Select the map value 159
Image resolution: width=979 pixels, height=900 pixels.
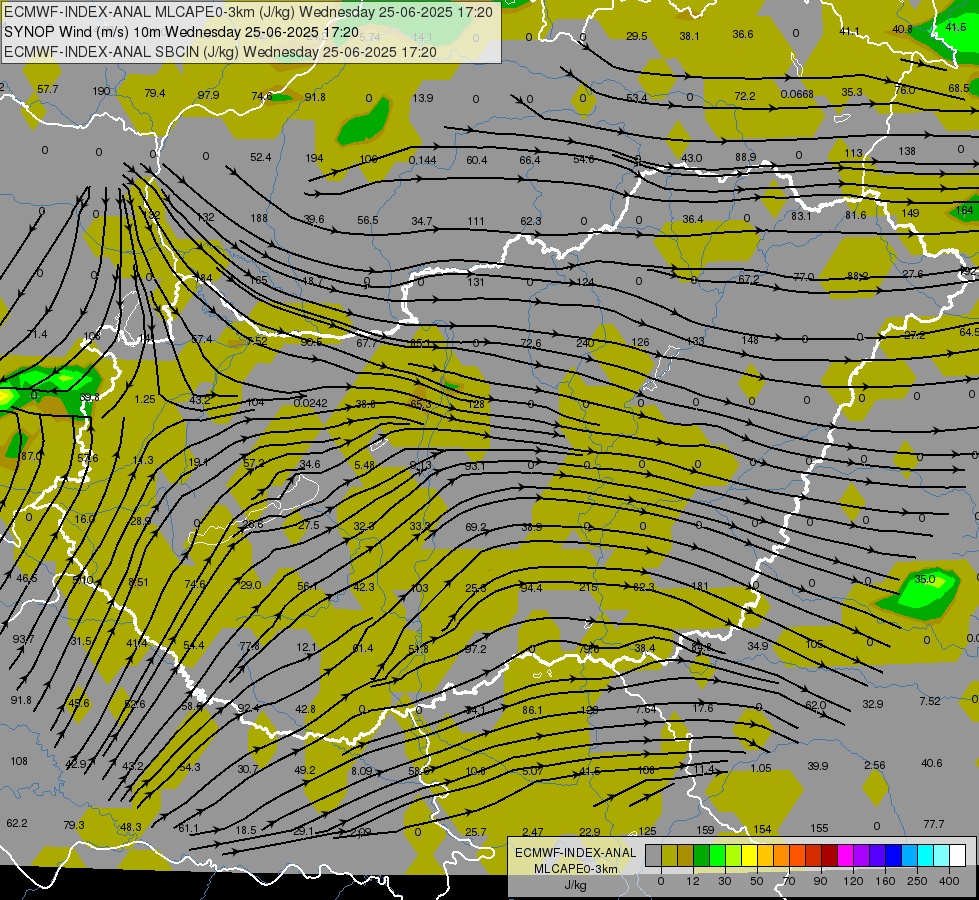(705, 831)
